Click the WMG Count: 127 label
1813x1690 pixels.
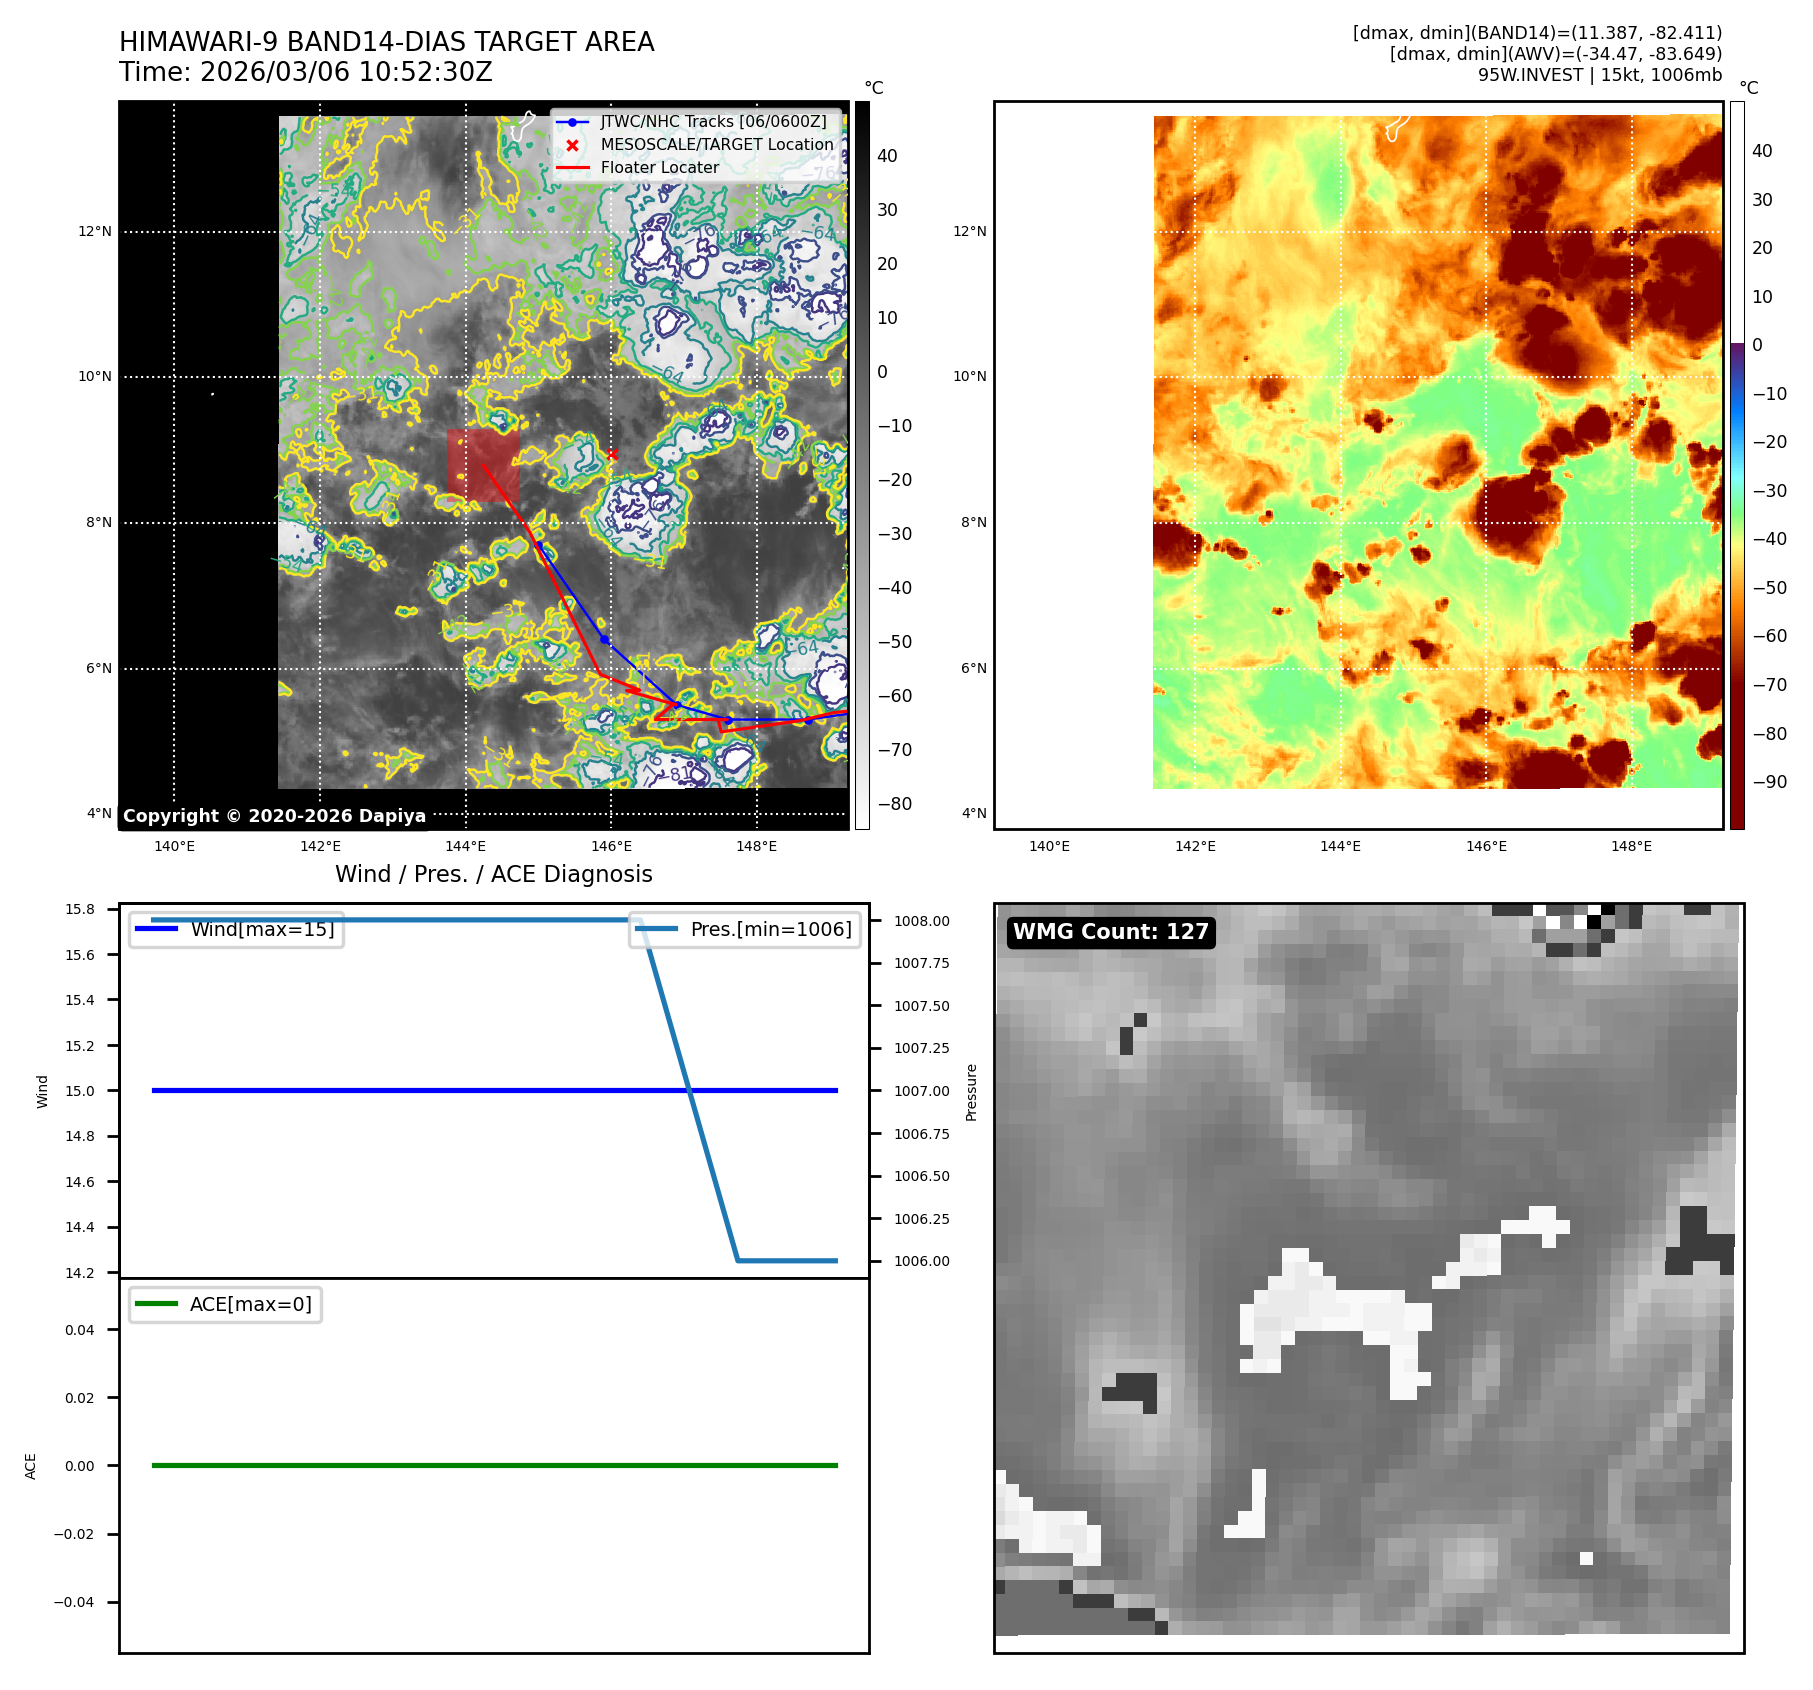pyautogui.click(x=1110, y=932)
